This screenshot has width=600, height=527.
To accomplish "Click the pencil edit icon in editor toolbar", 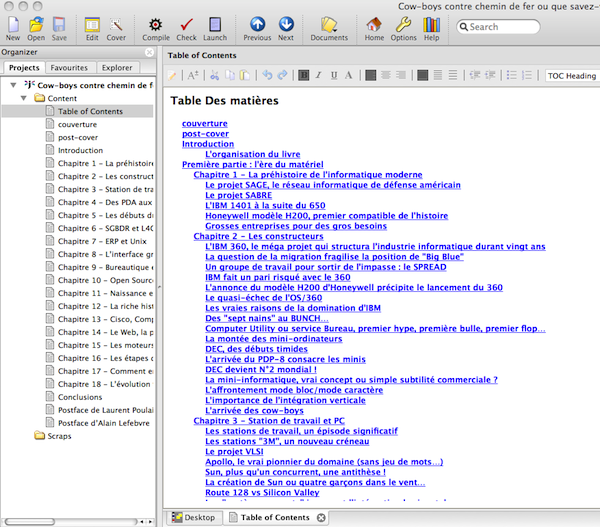I will point(172,75).
